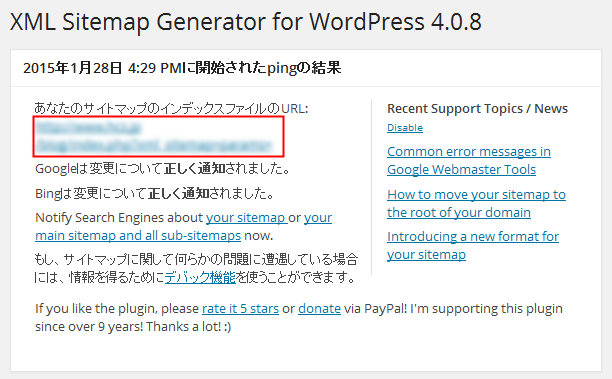
Task: Click the Japanese troubleshooting paragraph about sitemap problems
Action: coord(196,269)
